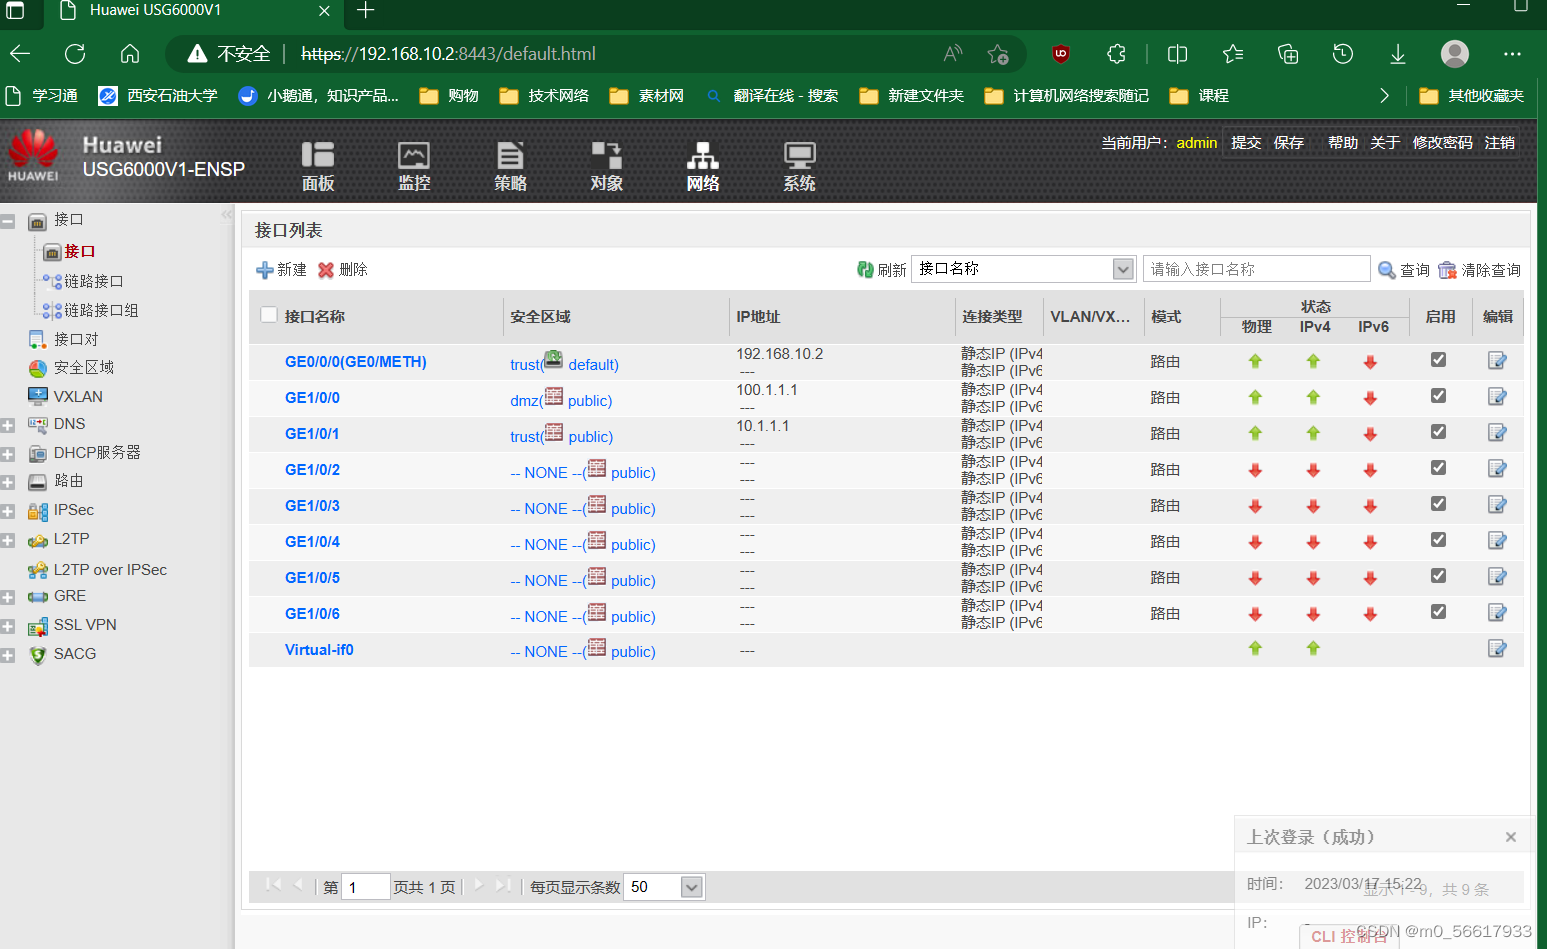
Task: Expand the IPSec tree node
Action: pos(8,511)
